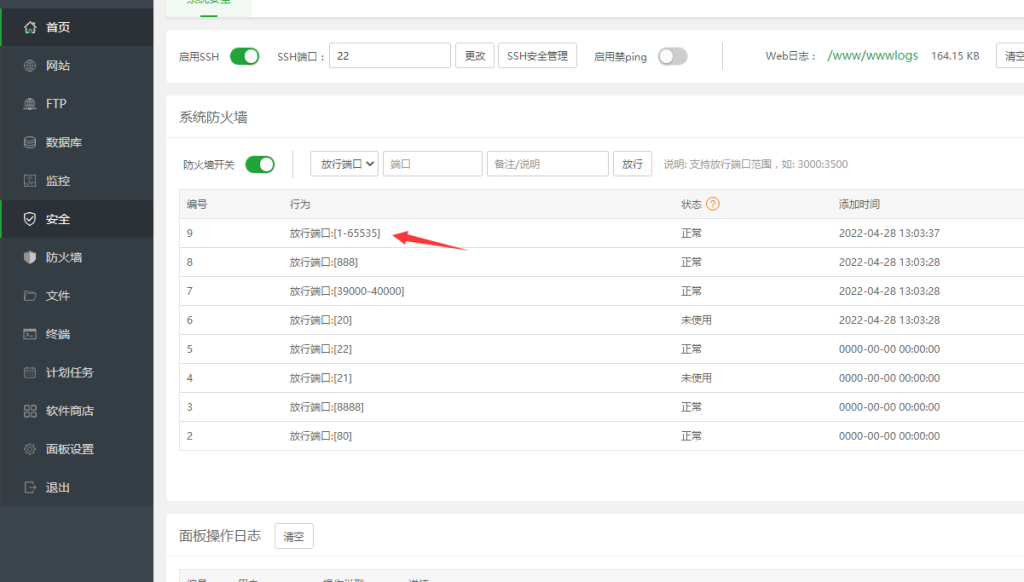
Task: Click the SSH安全管理 button
Action: coord(538,56)
